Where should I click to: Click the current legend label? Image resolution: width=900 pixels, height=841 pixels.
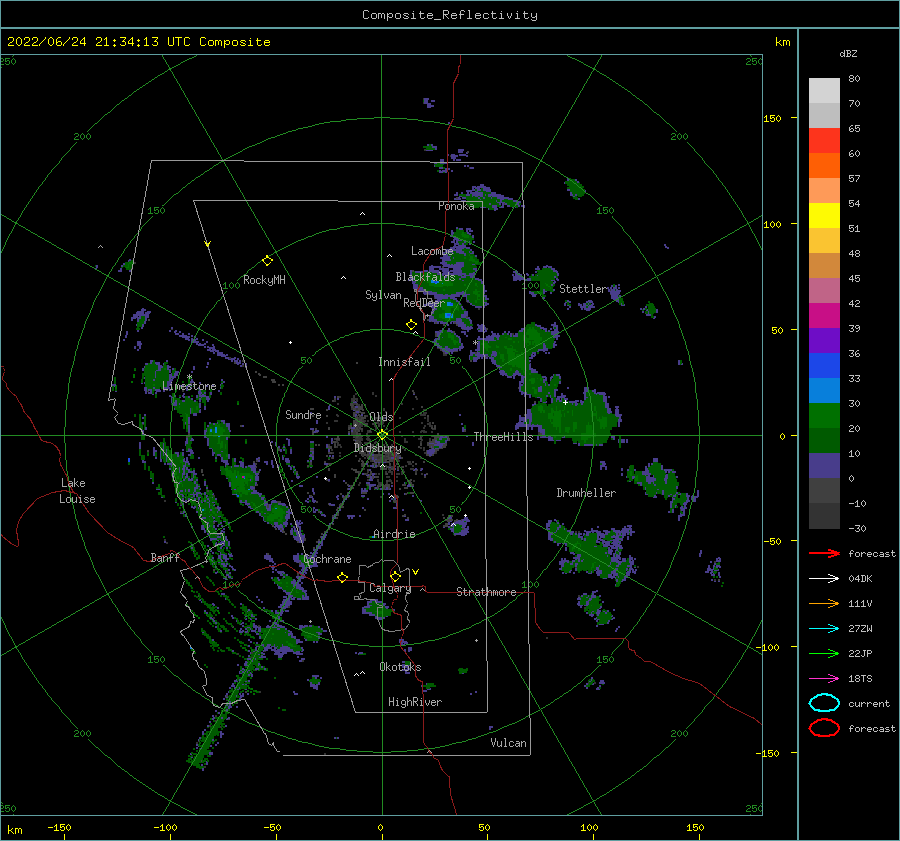click(869, 703)
